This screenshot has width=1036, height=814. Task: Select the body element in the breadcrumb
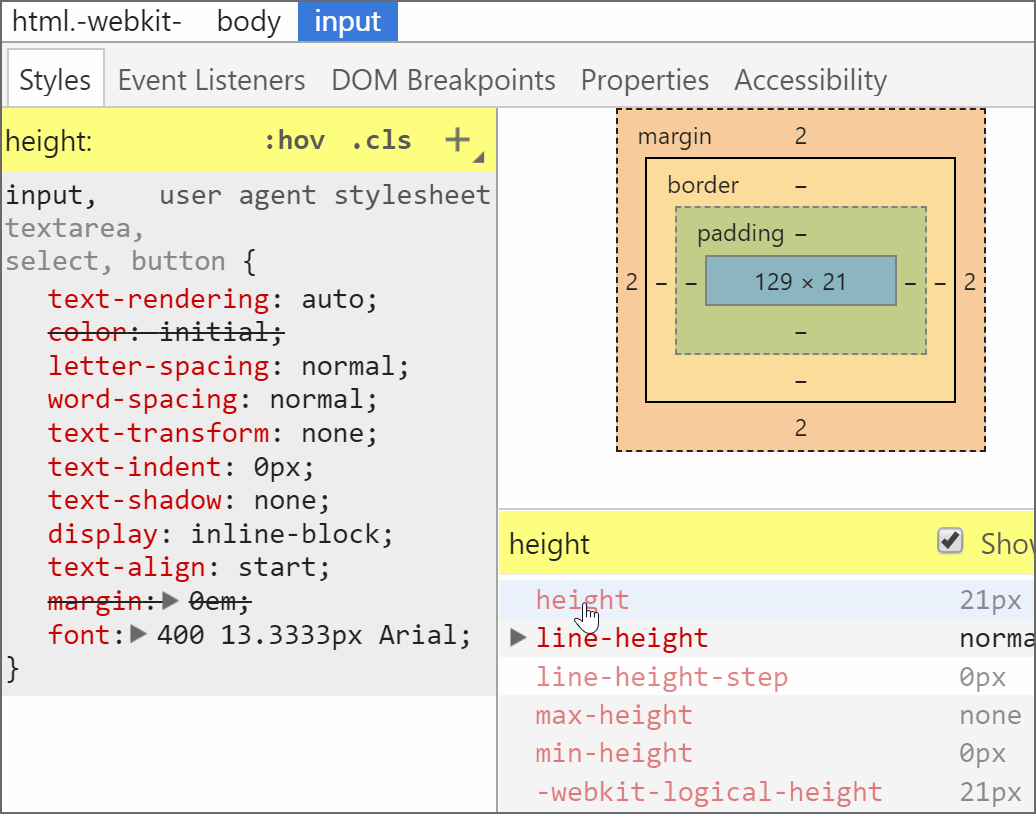point(247,21)
